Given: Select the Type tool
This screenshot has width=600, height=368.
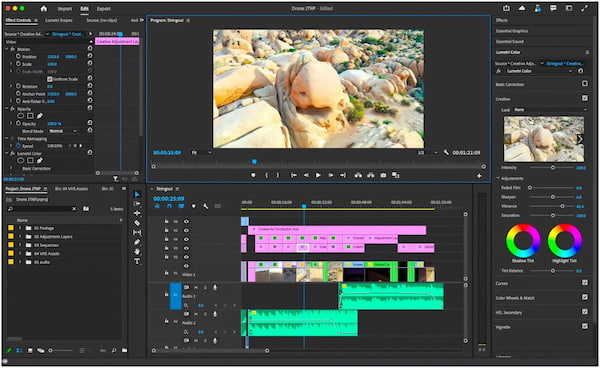Looking at the screenshot, I should click(137, 261).
